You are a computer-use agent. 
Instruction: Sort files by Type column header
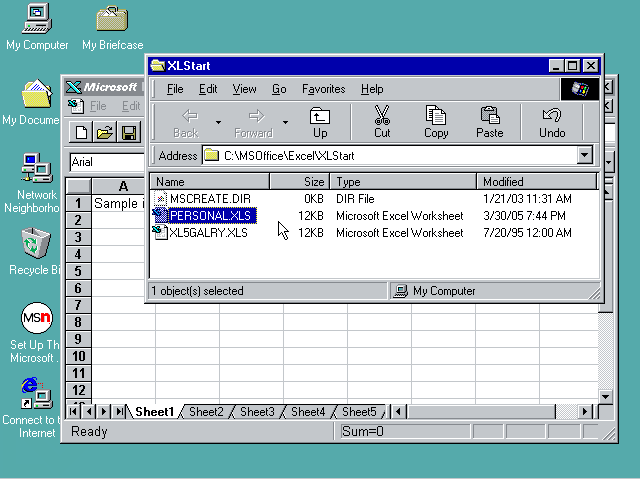[403, 182]
